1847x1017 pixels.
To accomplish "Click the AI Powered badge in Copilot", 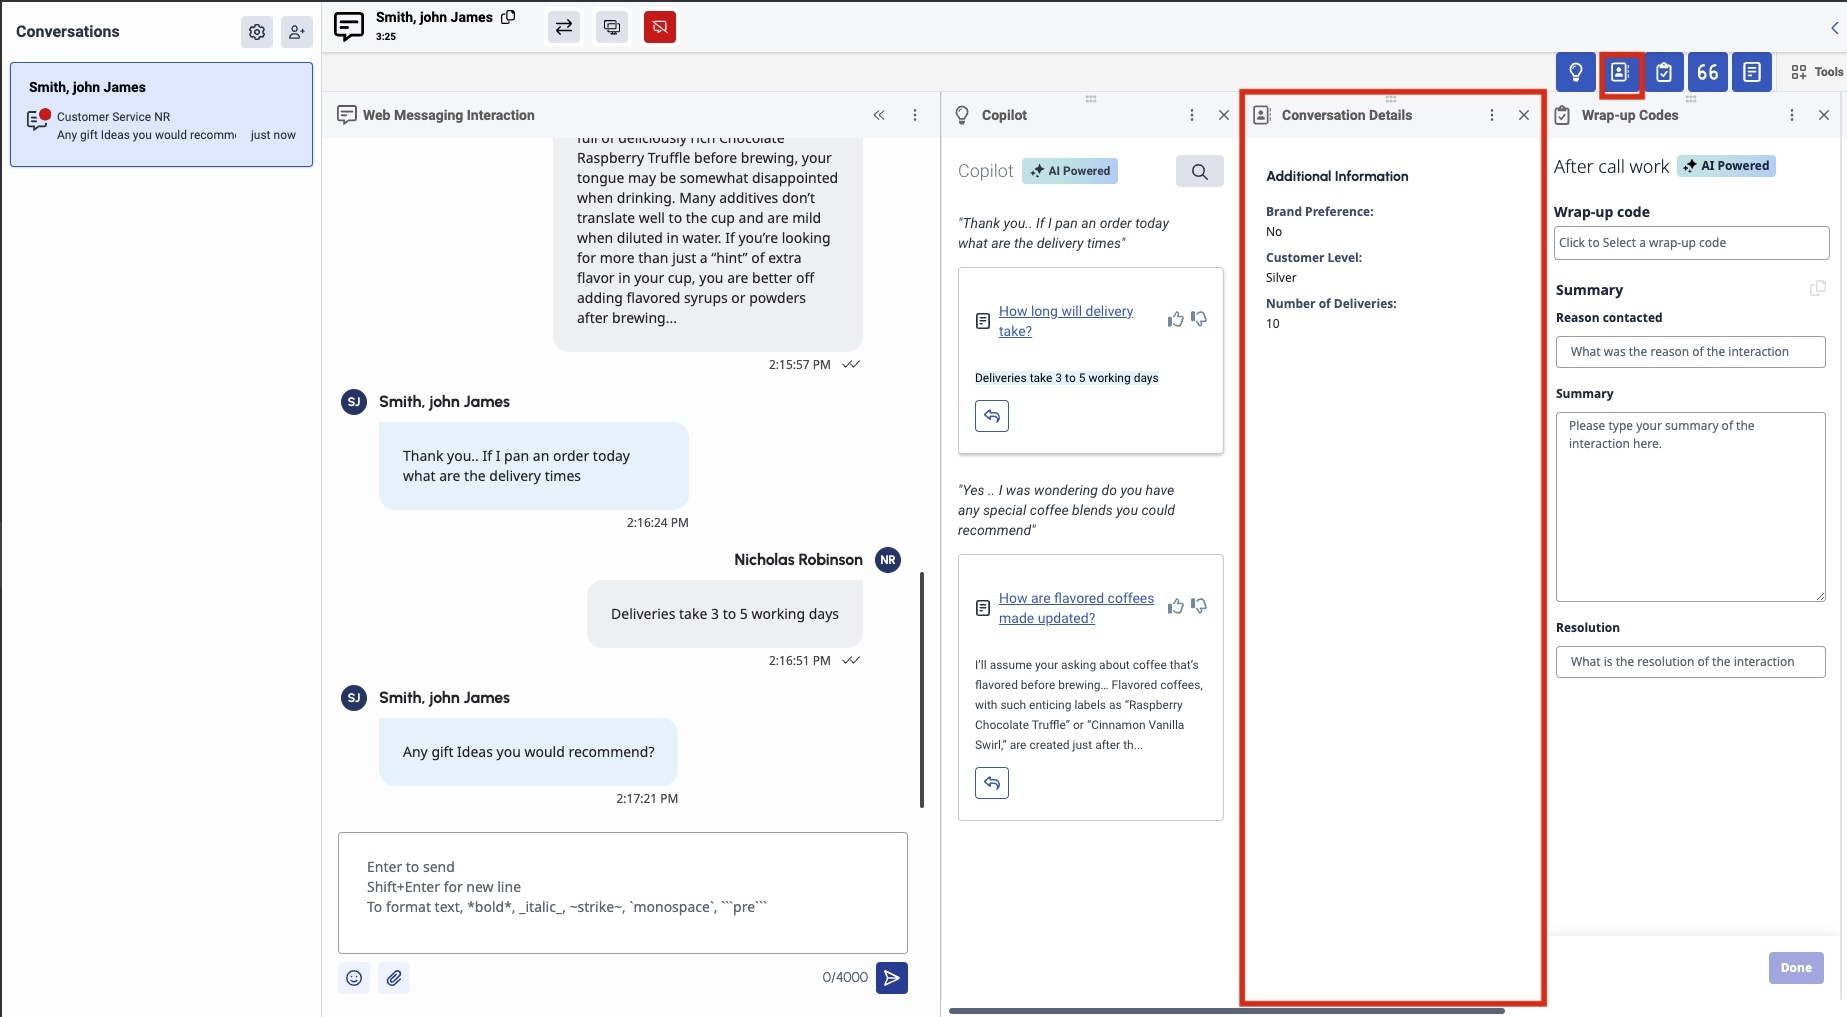I will [1070, 171].
